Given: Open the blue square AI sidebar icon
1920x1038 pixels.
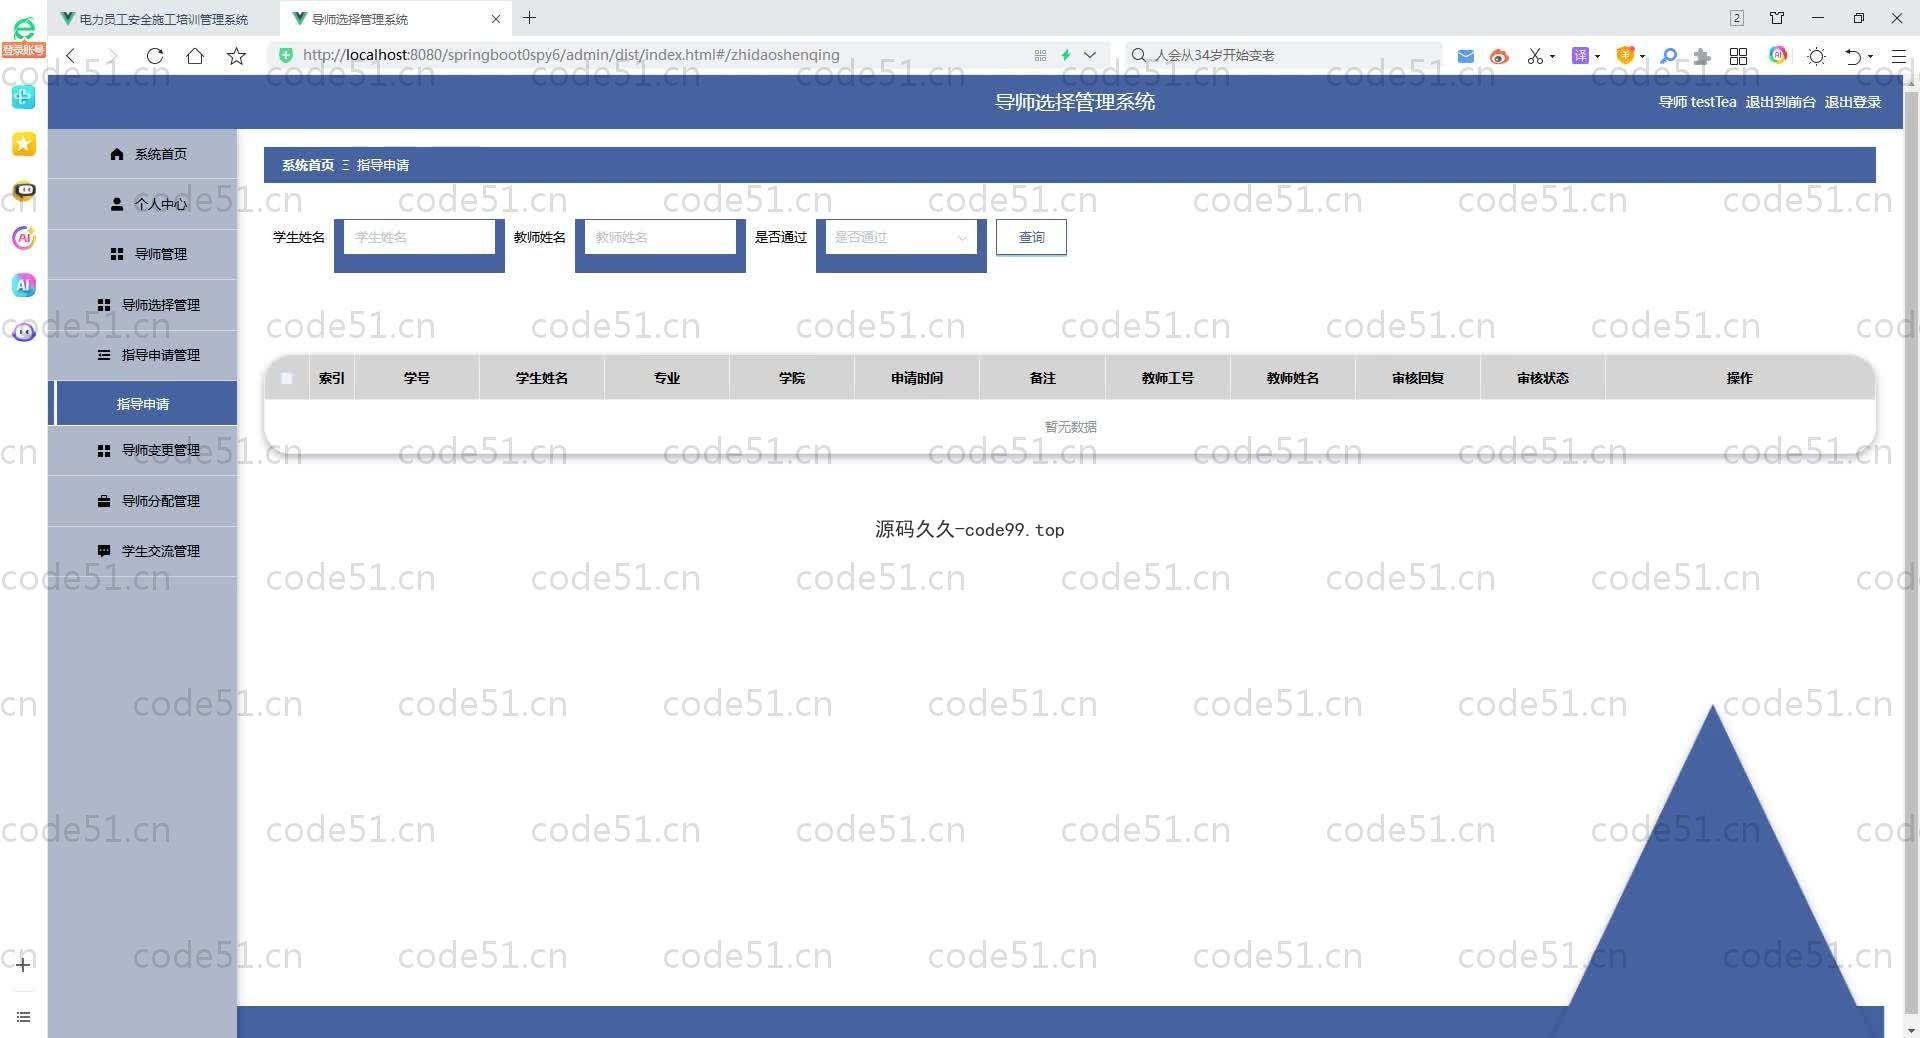Looking at the screenshot, I should (x=23, y=285).
